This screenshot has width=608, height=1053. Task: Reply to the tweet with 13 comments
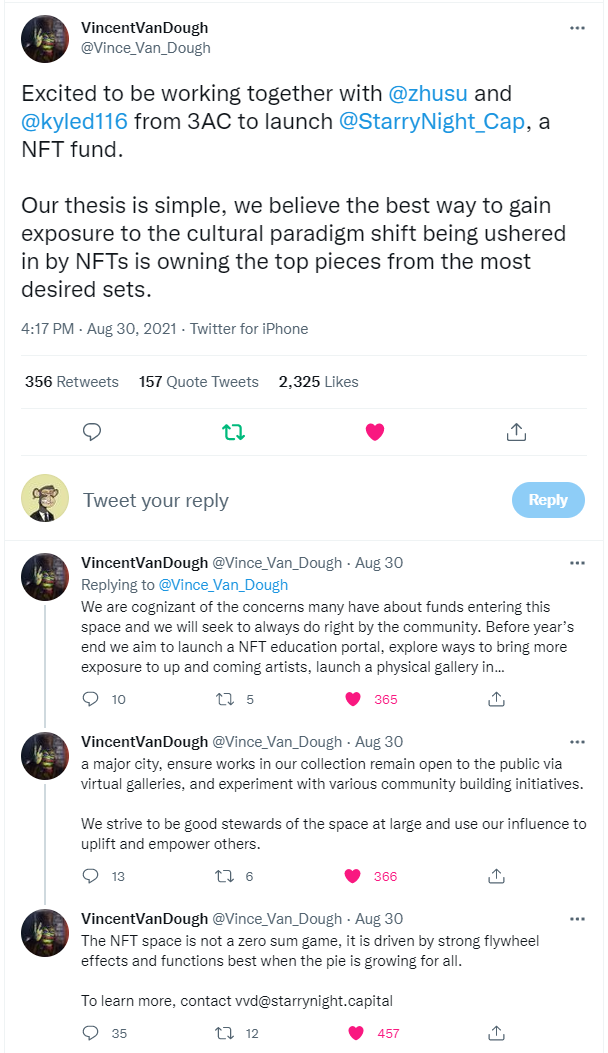click(91, 876)
